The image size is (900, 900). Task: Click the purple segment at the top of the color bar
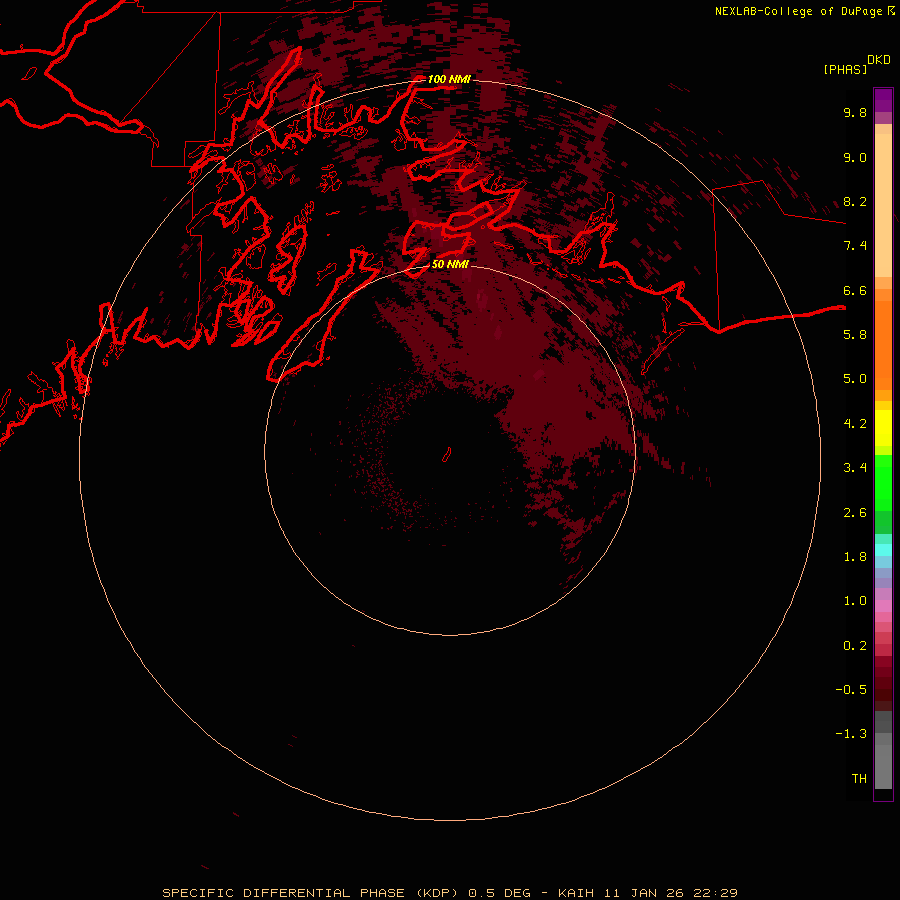pyautogui.click(x=883, y=100)
